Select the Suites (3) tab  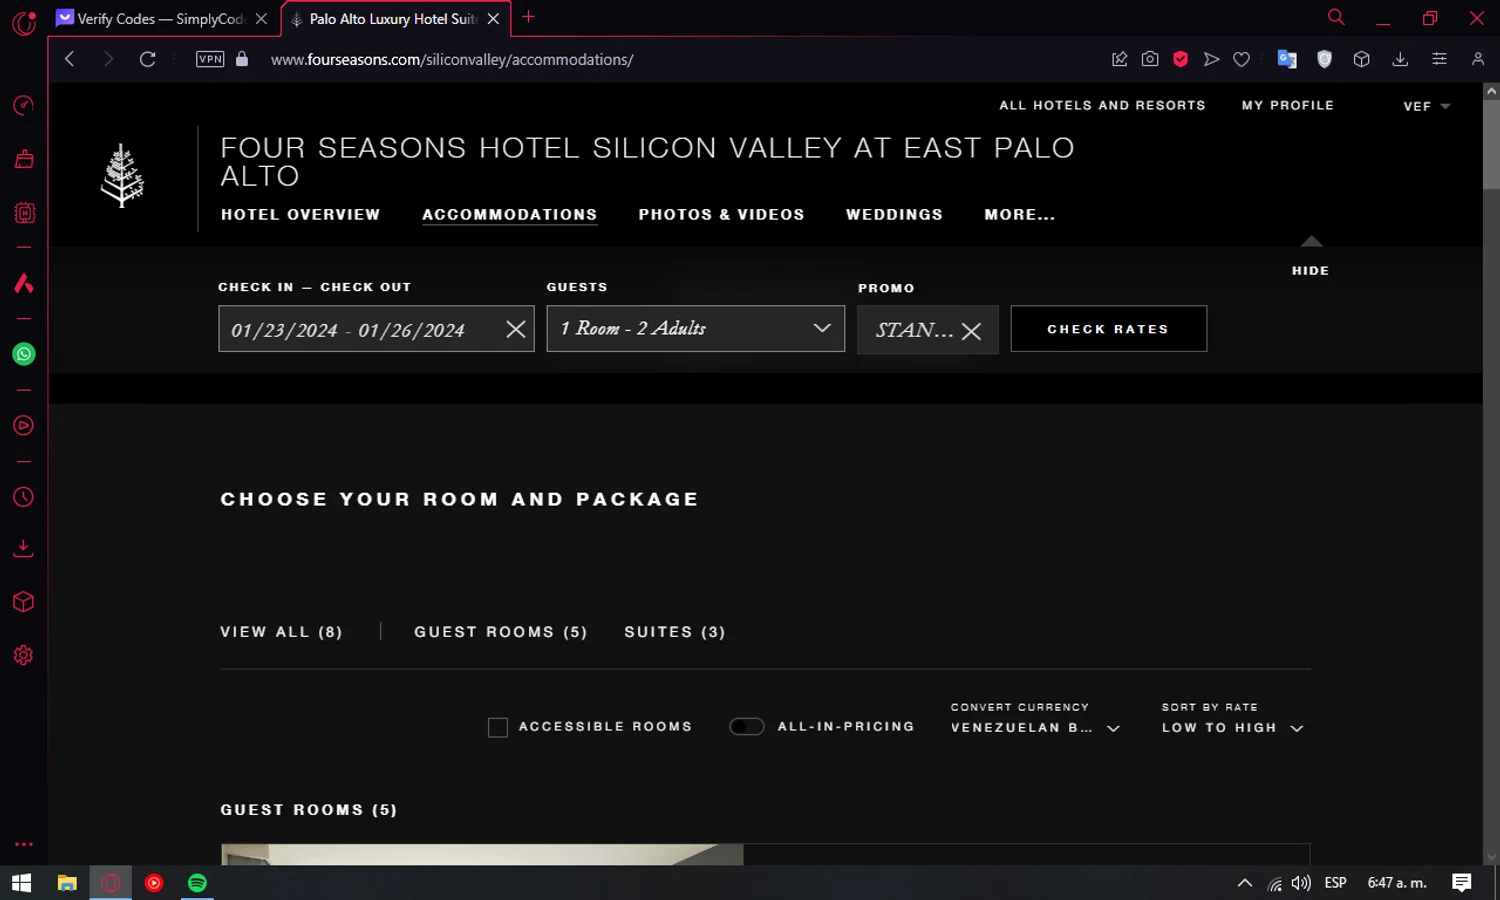click(675, 632)
